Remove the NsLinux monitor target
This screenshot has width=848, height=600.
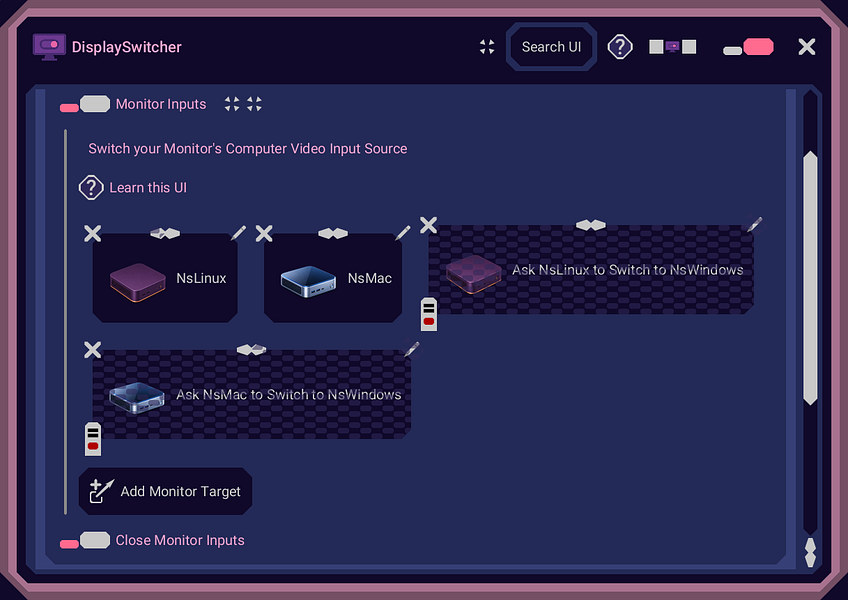pyautogui.click(x=92, y=233)
